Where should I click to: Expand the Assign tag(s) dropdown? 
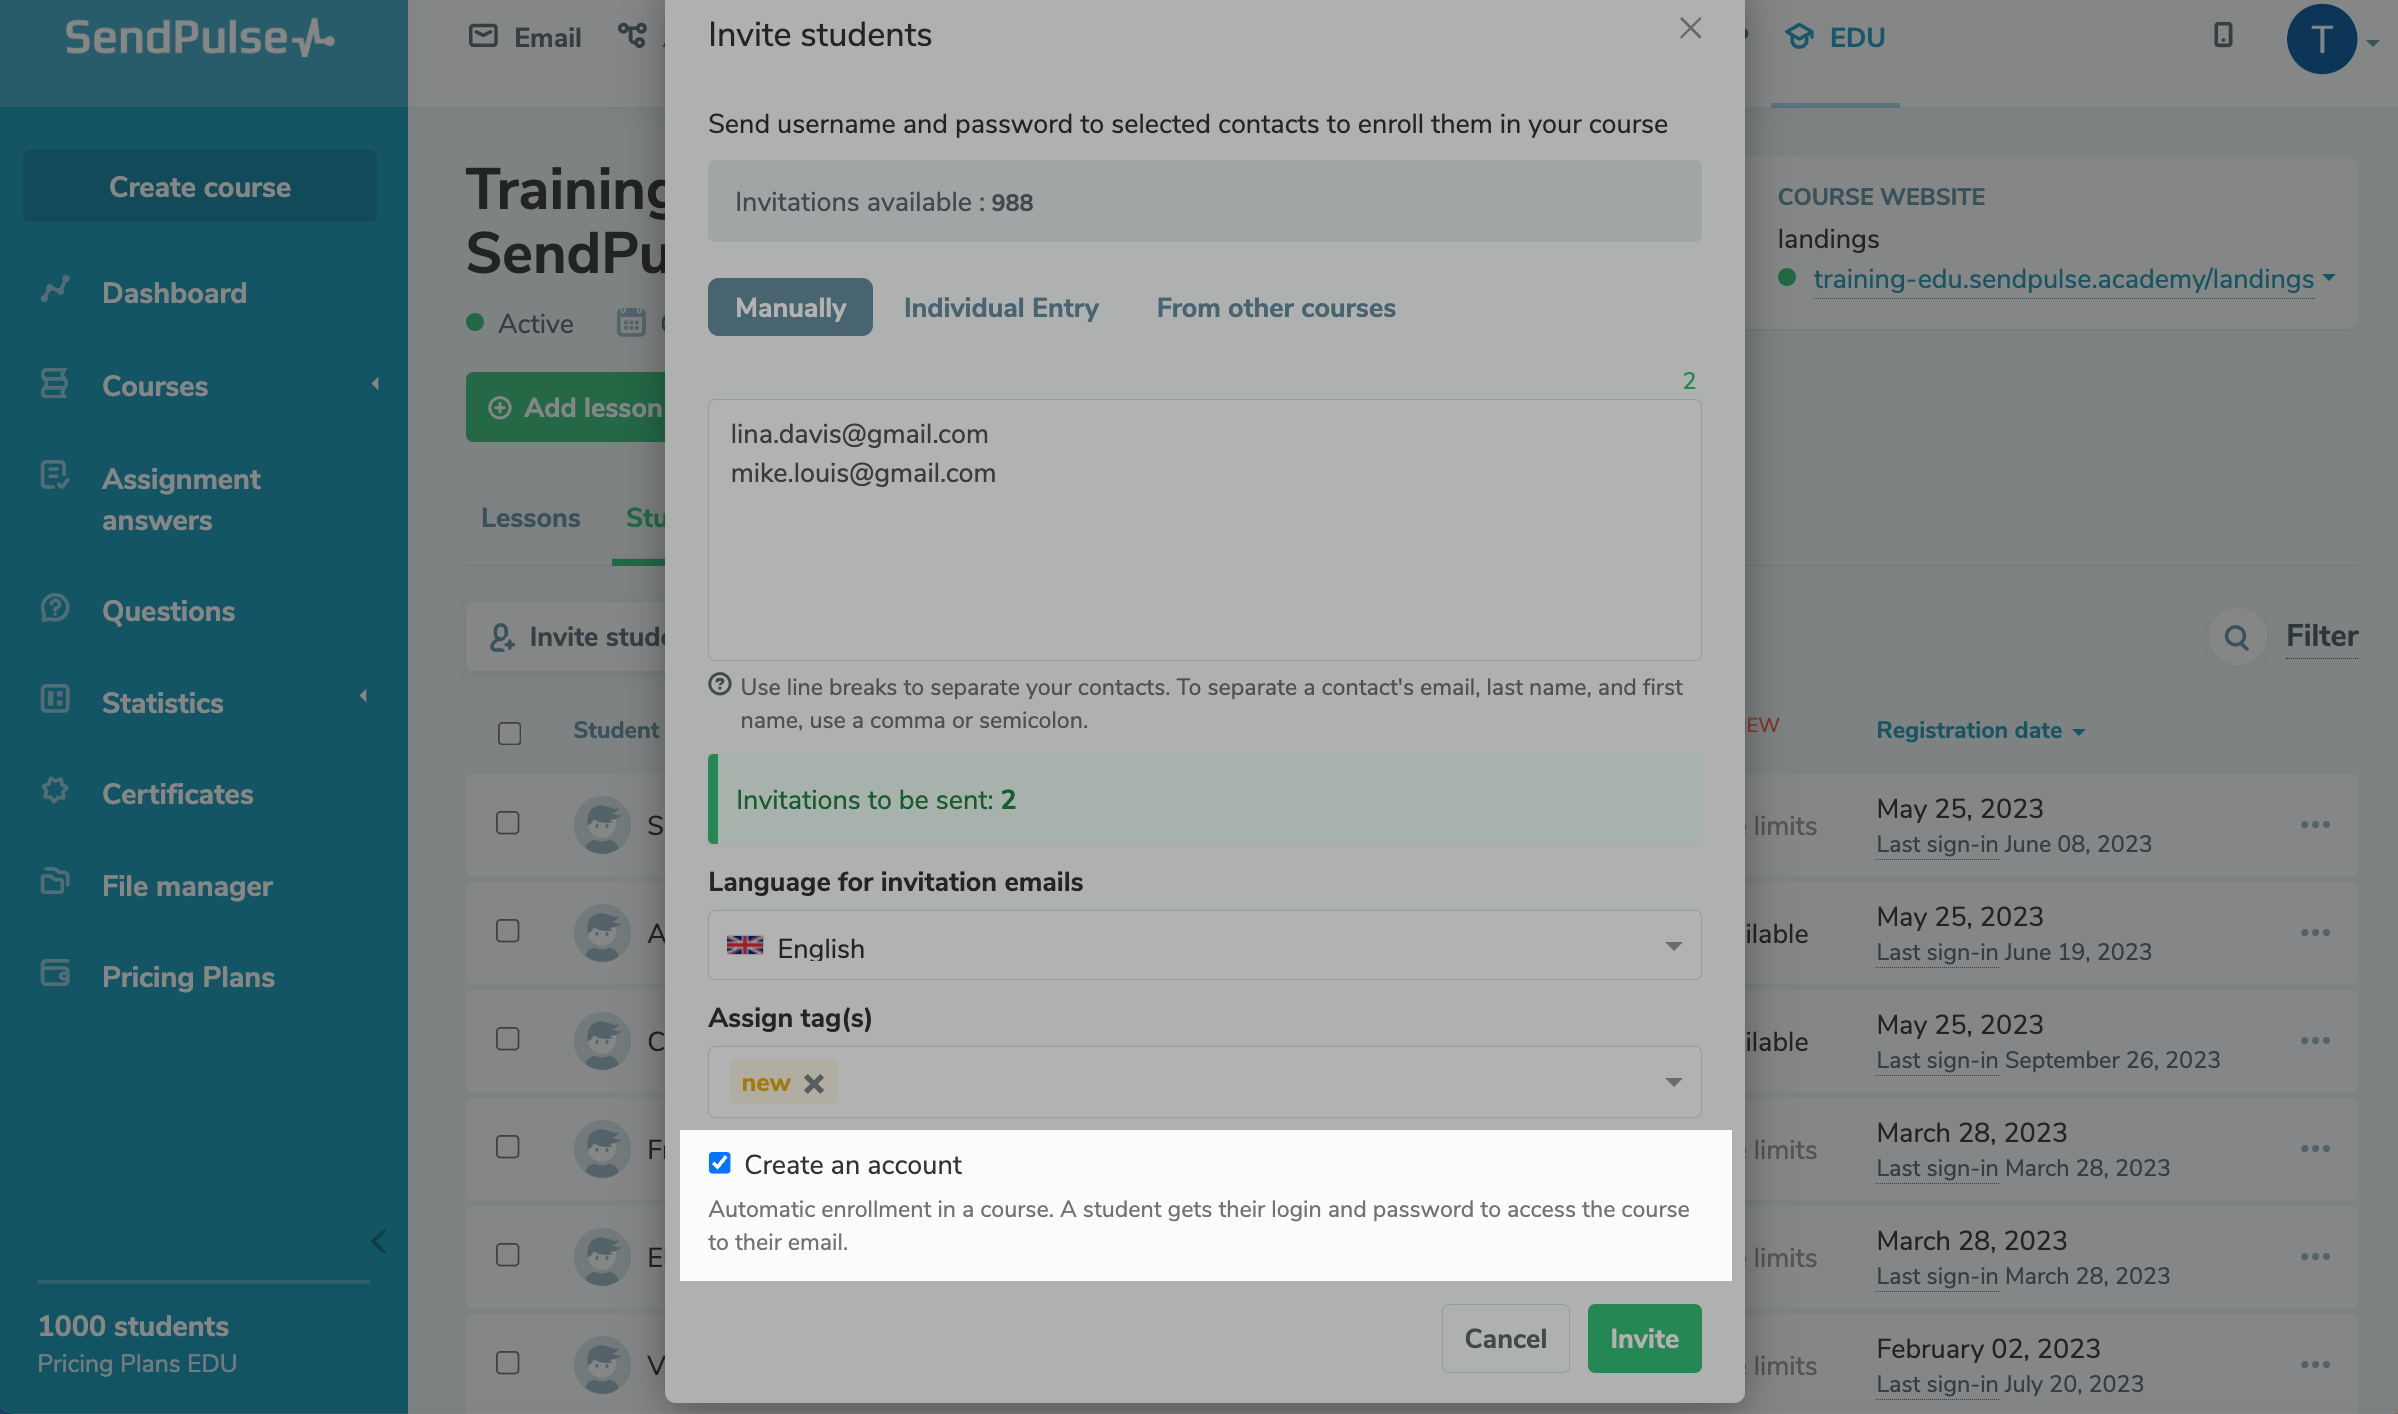tap(1673, 1082)
